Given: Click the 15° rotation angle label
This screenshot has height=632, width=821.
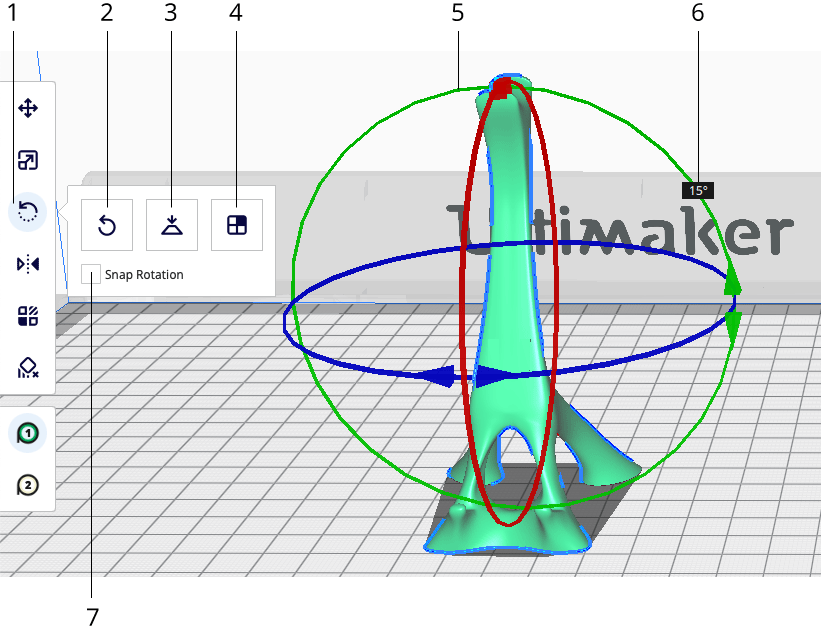Looking at the screenshot, I should coord(697,190).
